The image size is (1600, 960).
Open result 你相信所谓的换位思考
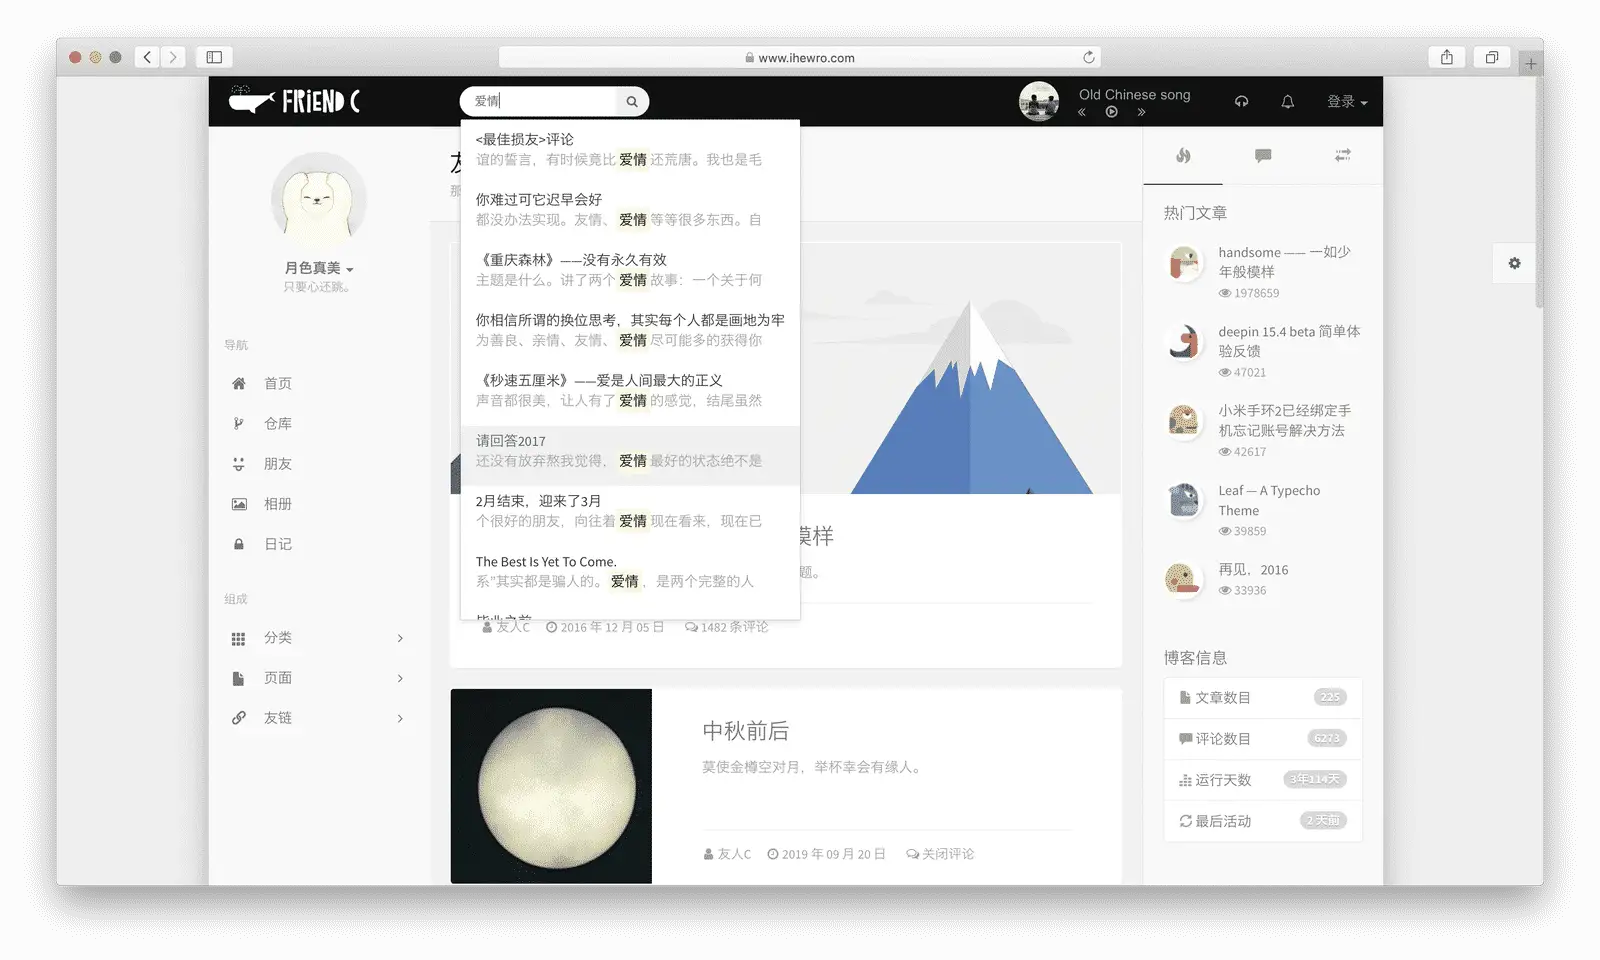click(x=630, y=330)
